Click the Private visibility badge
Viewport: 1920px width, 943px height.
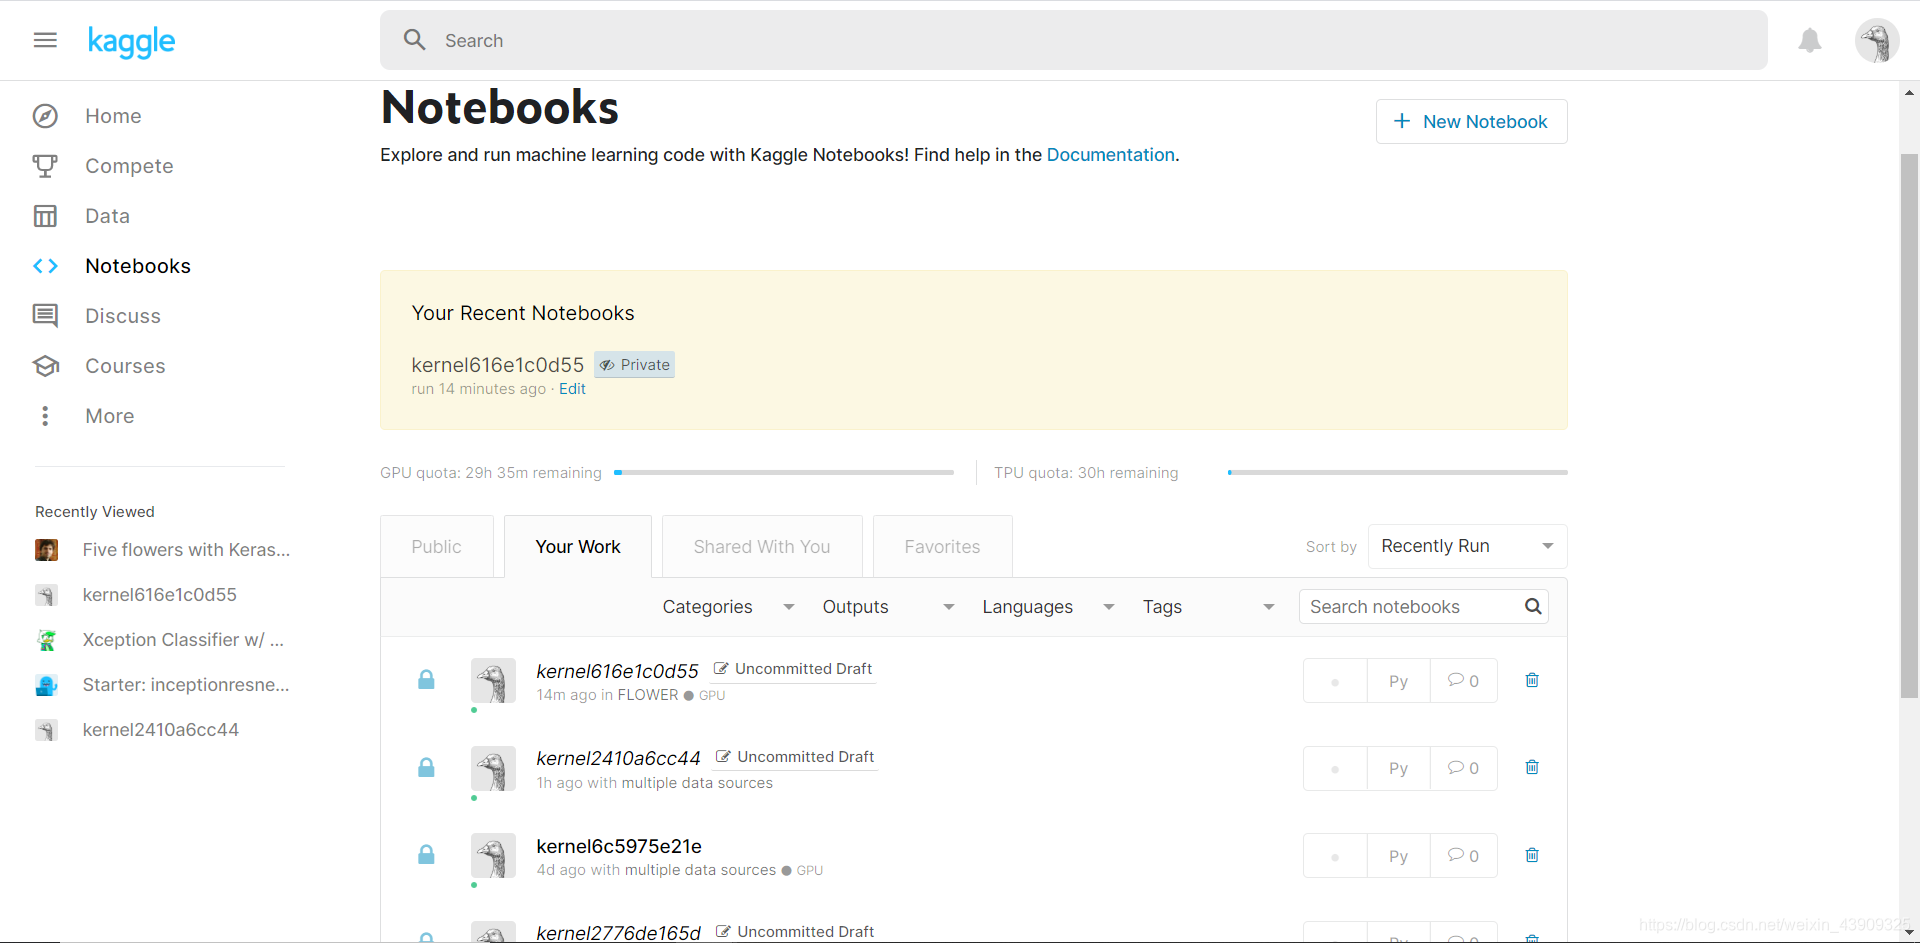pos(635,365)
